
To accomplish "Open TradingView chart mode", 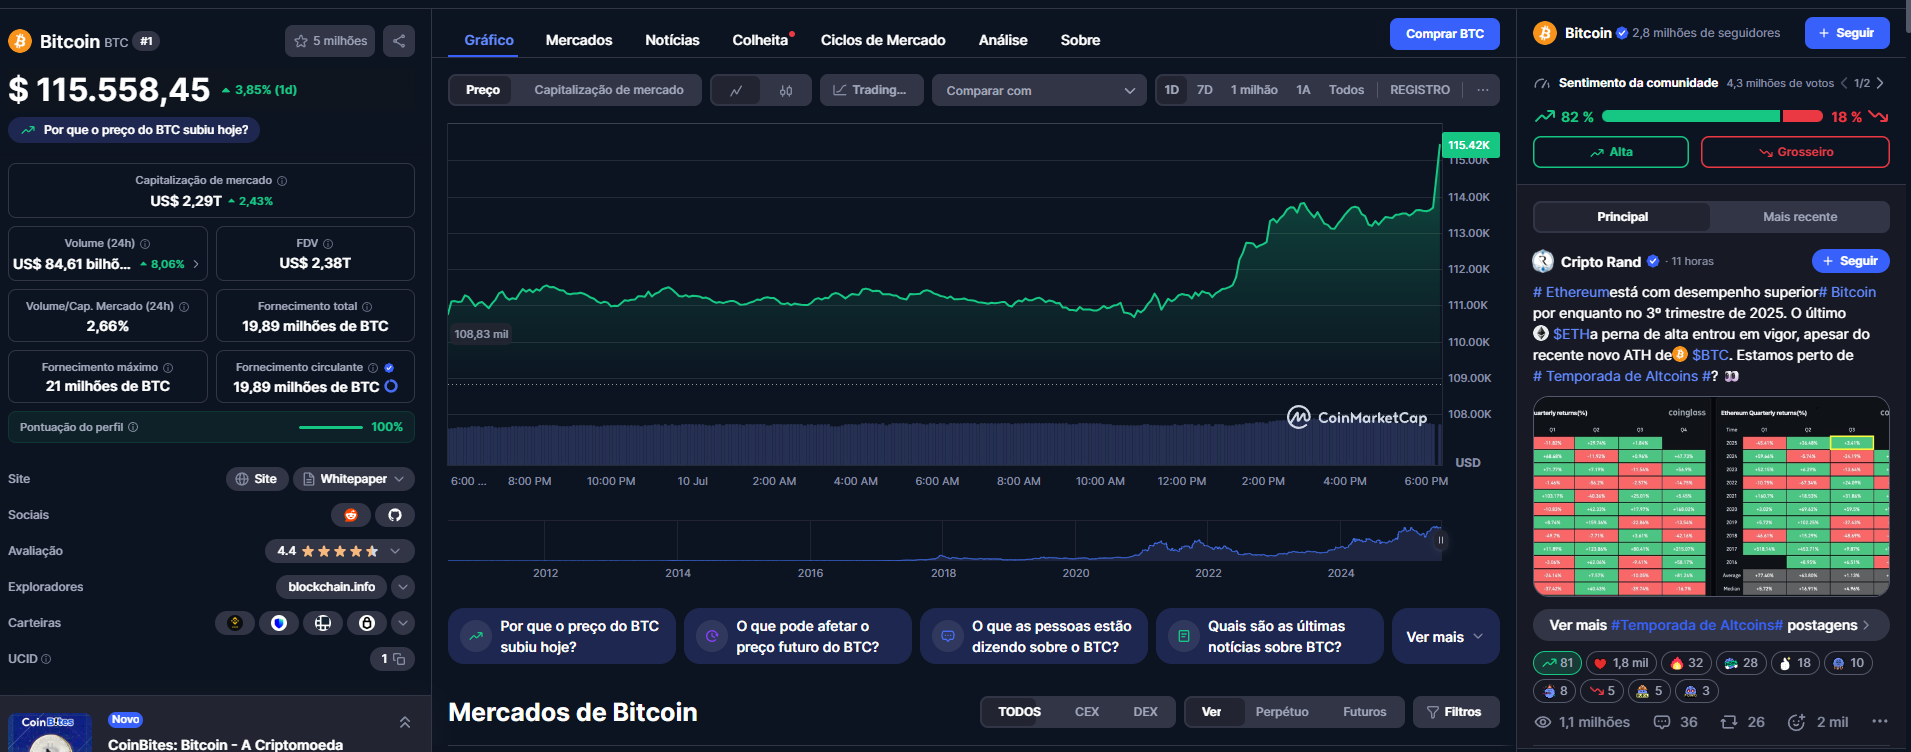I will tap(870, 90).
